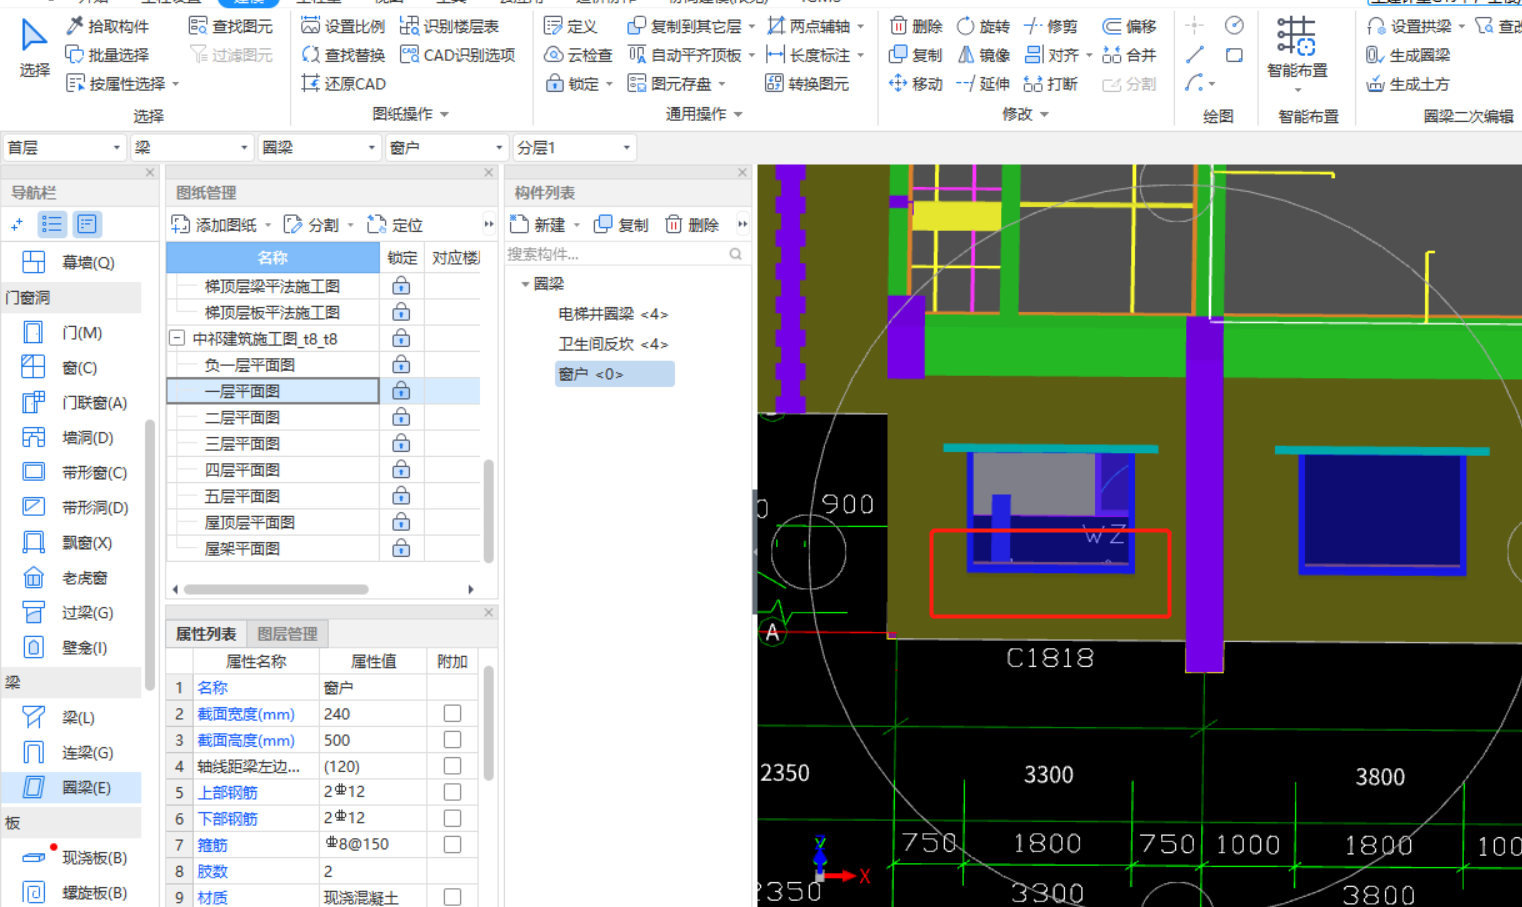Click the 箍筋 property name link

click(213, 844)
